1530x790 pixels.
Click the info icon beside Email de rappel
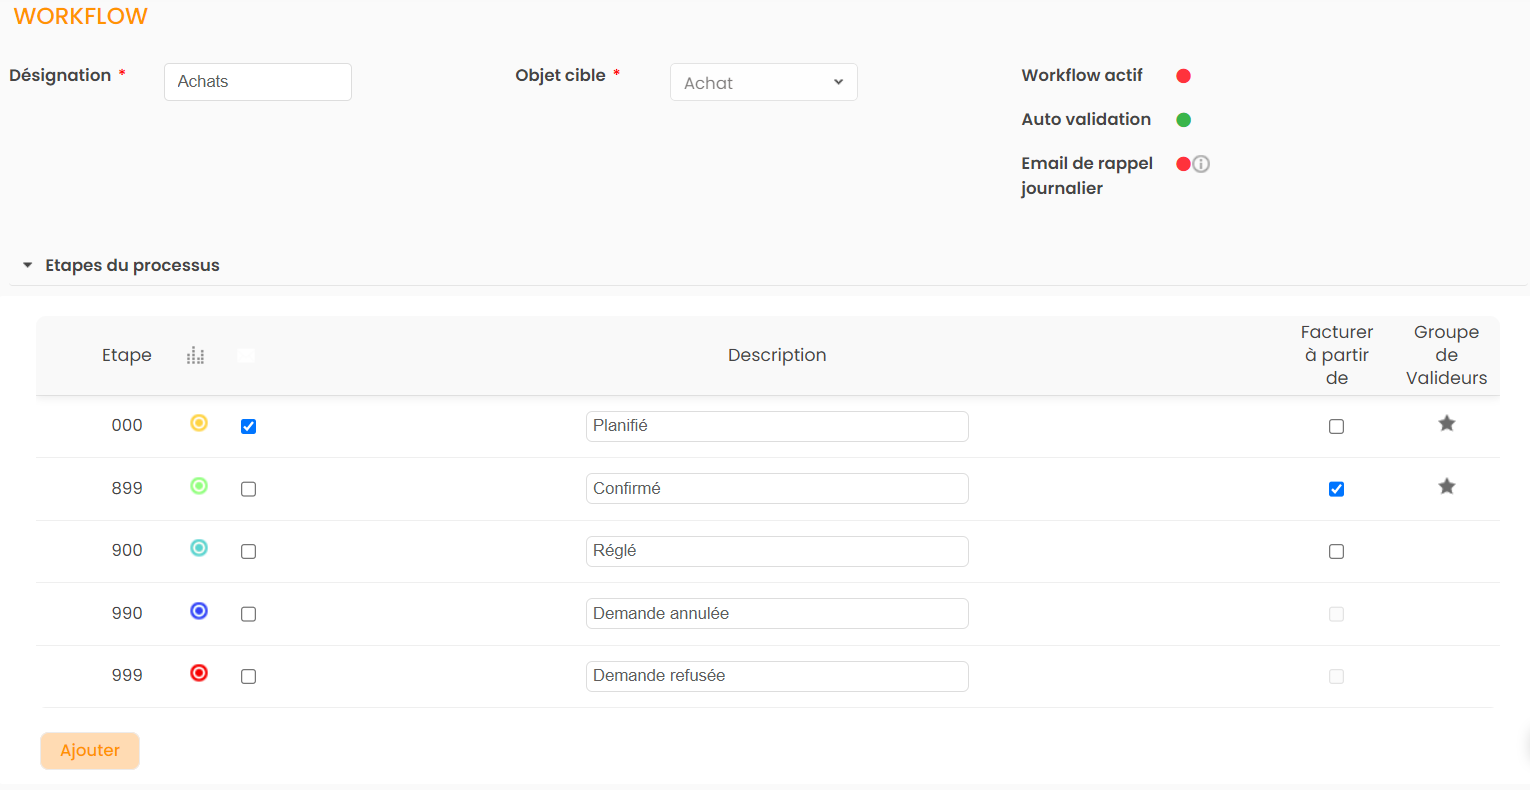[x=1201, y=164]
